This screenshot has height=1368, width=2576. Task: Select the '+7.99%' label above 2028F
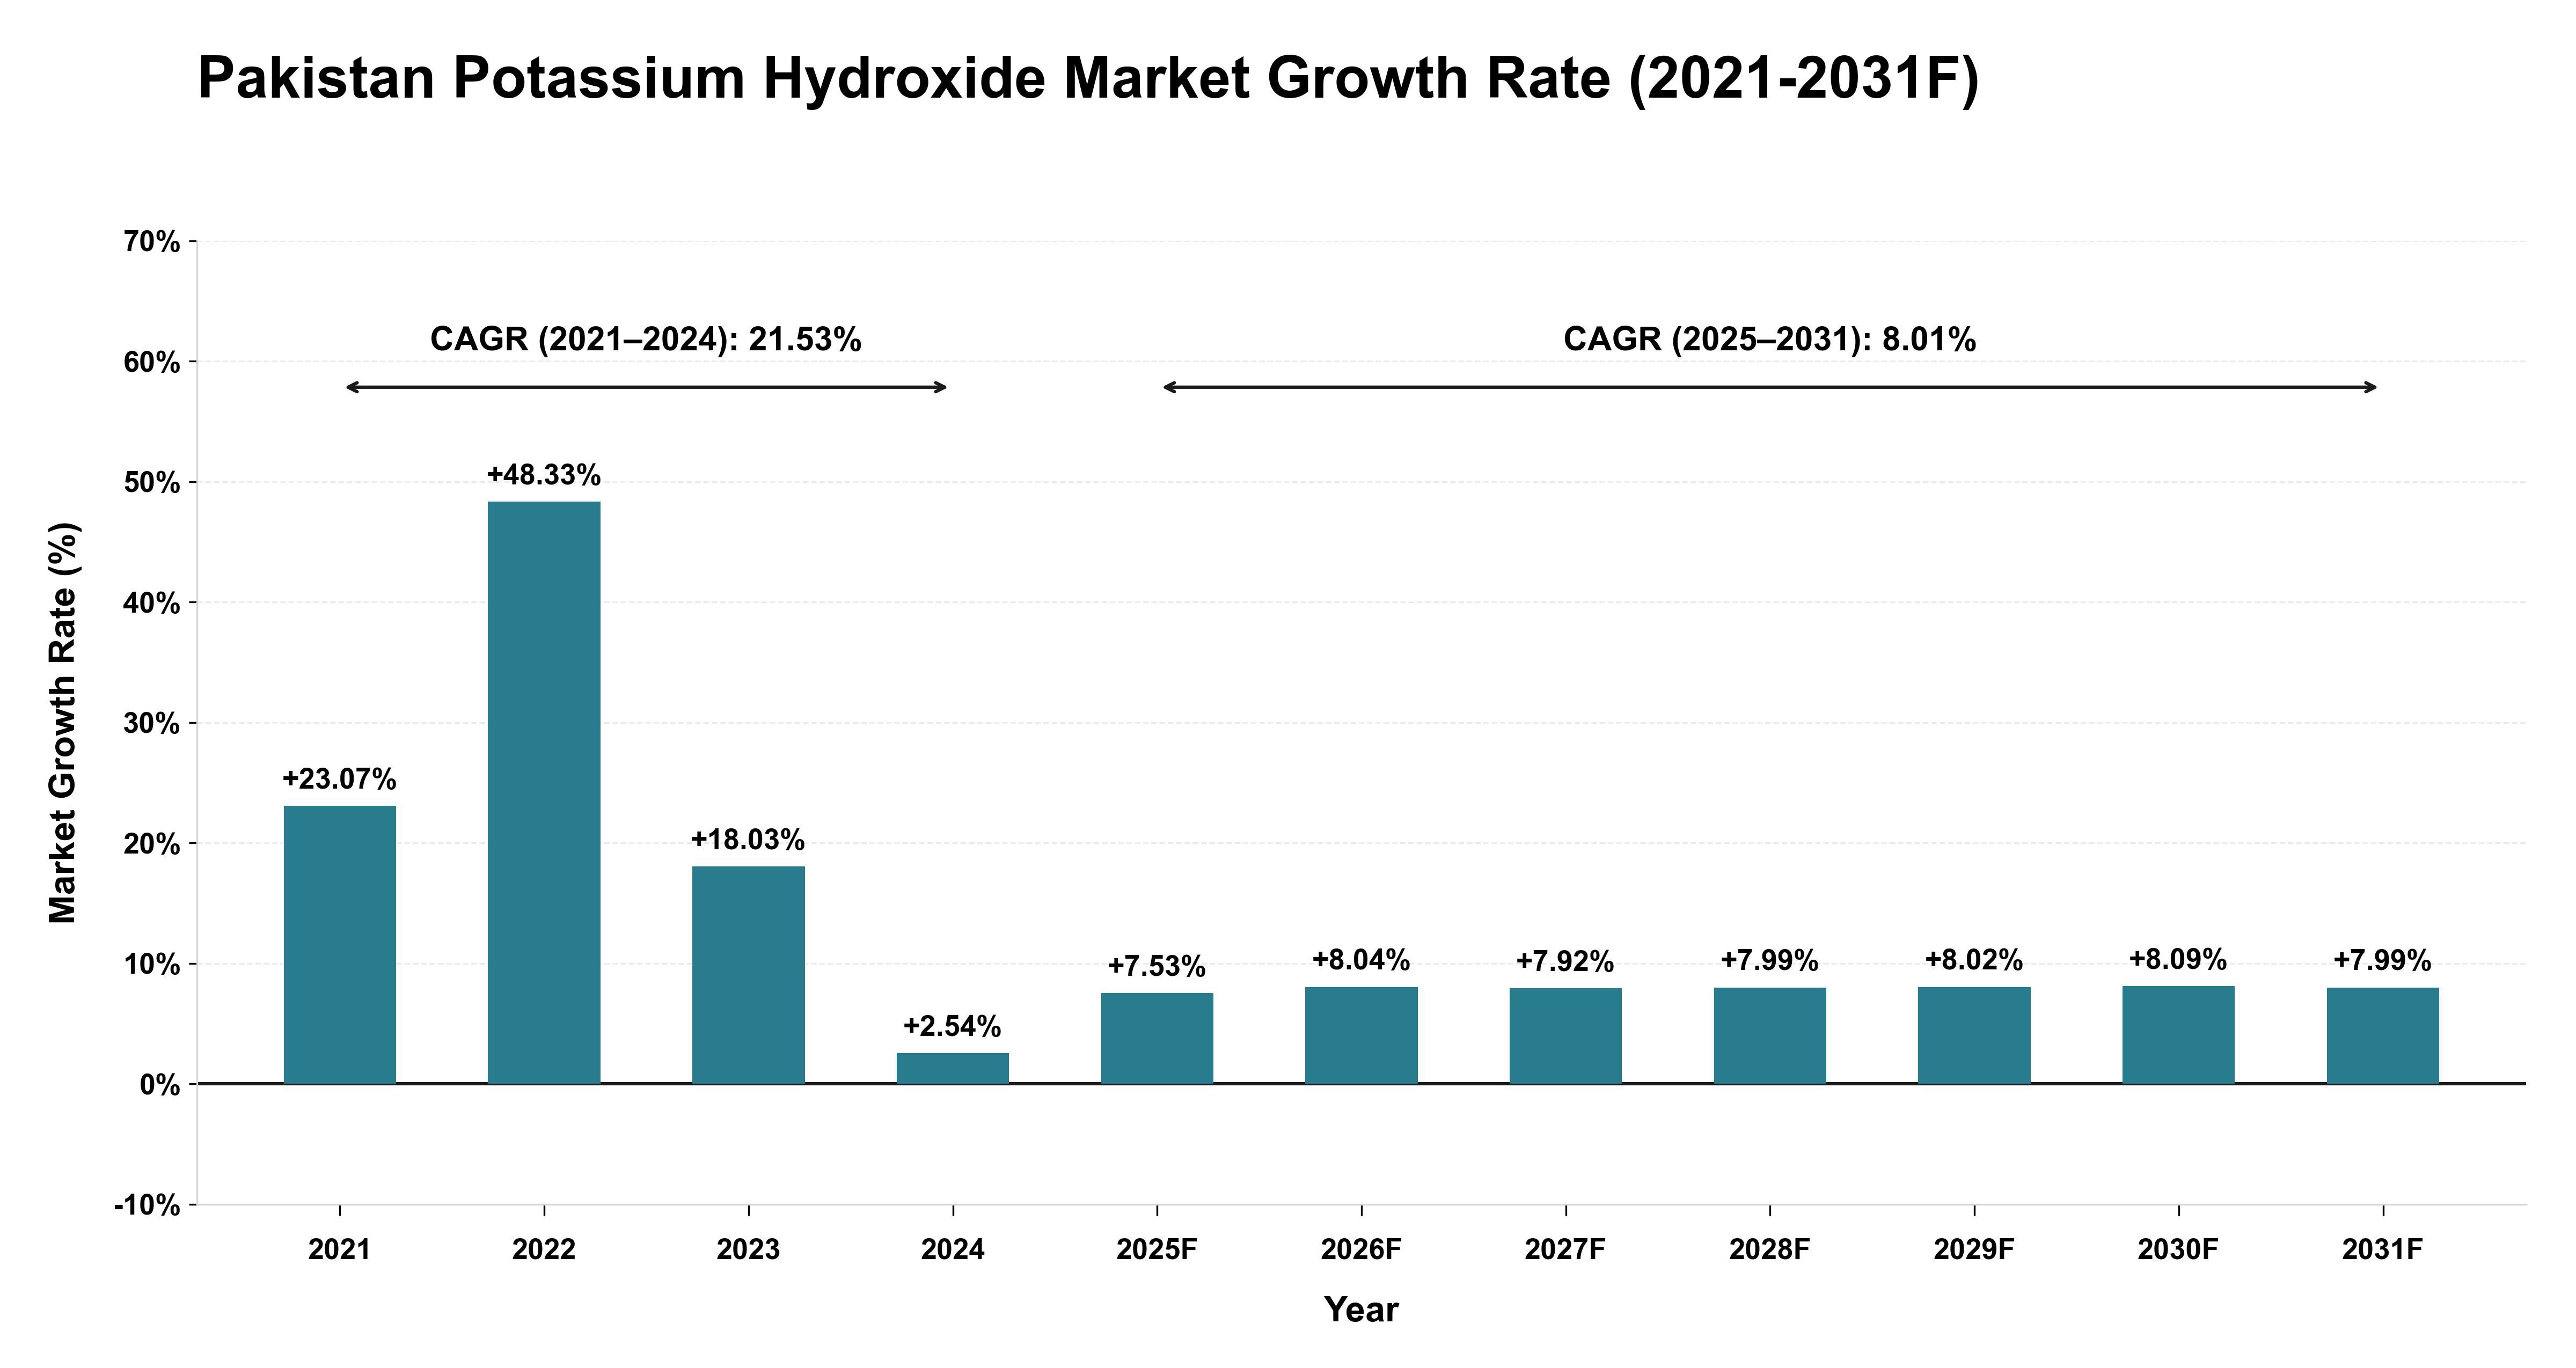click(x=1770, y=961)
